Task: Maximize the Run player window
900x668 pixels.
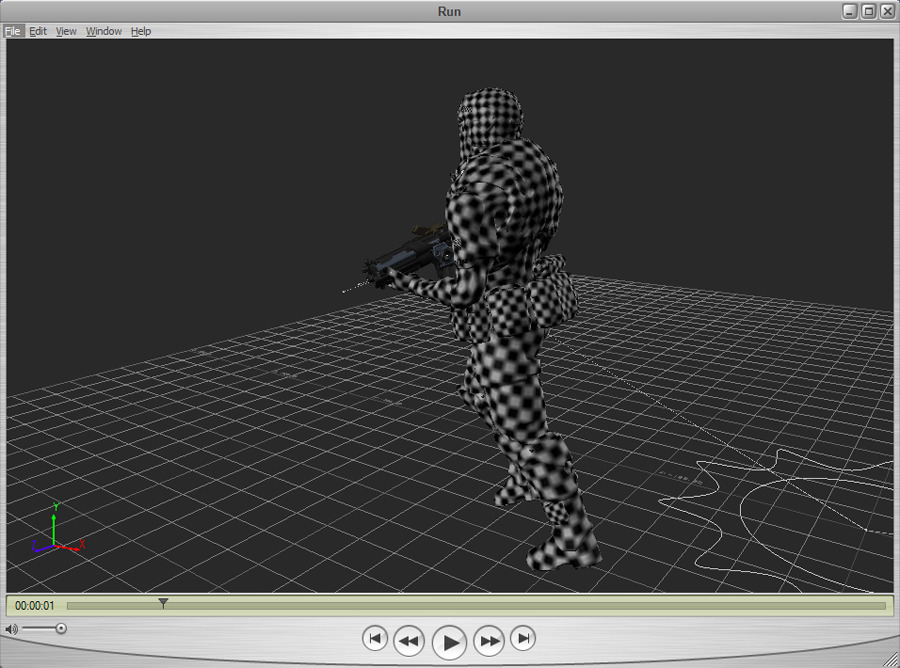Action: [x=868, y=11]
